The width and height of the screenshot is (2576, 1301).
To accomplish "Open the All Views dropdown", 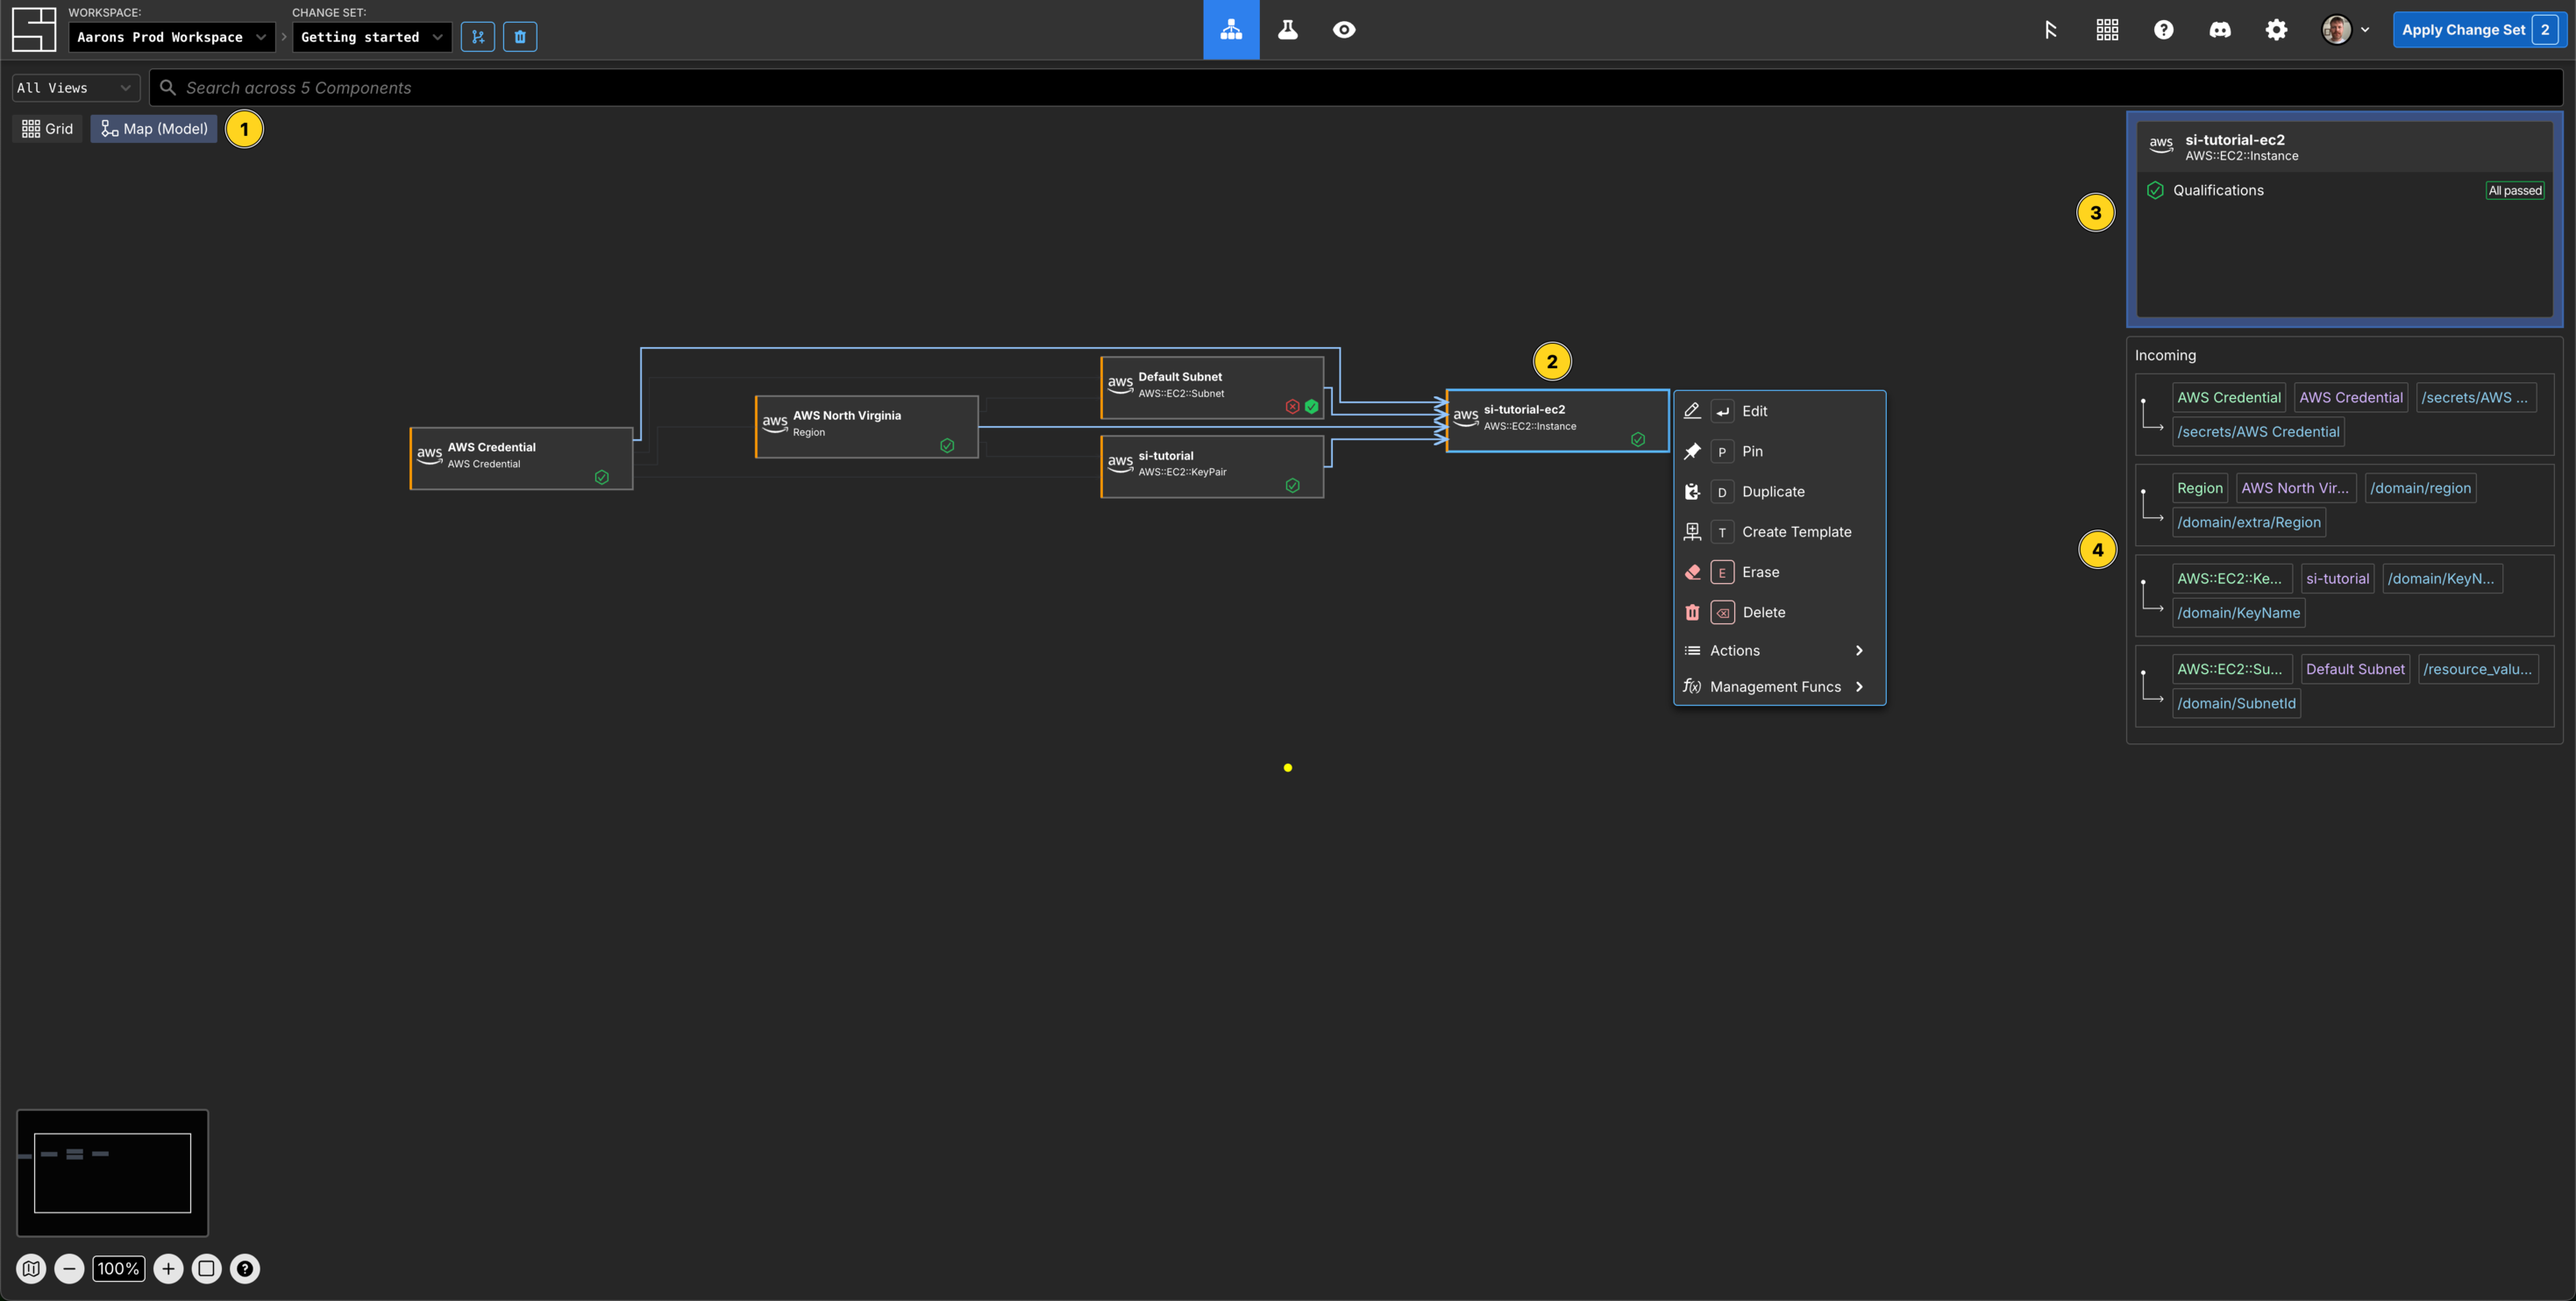I will pyautogui.click(x=75, y=88).
